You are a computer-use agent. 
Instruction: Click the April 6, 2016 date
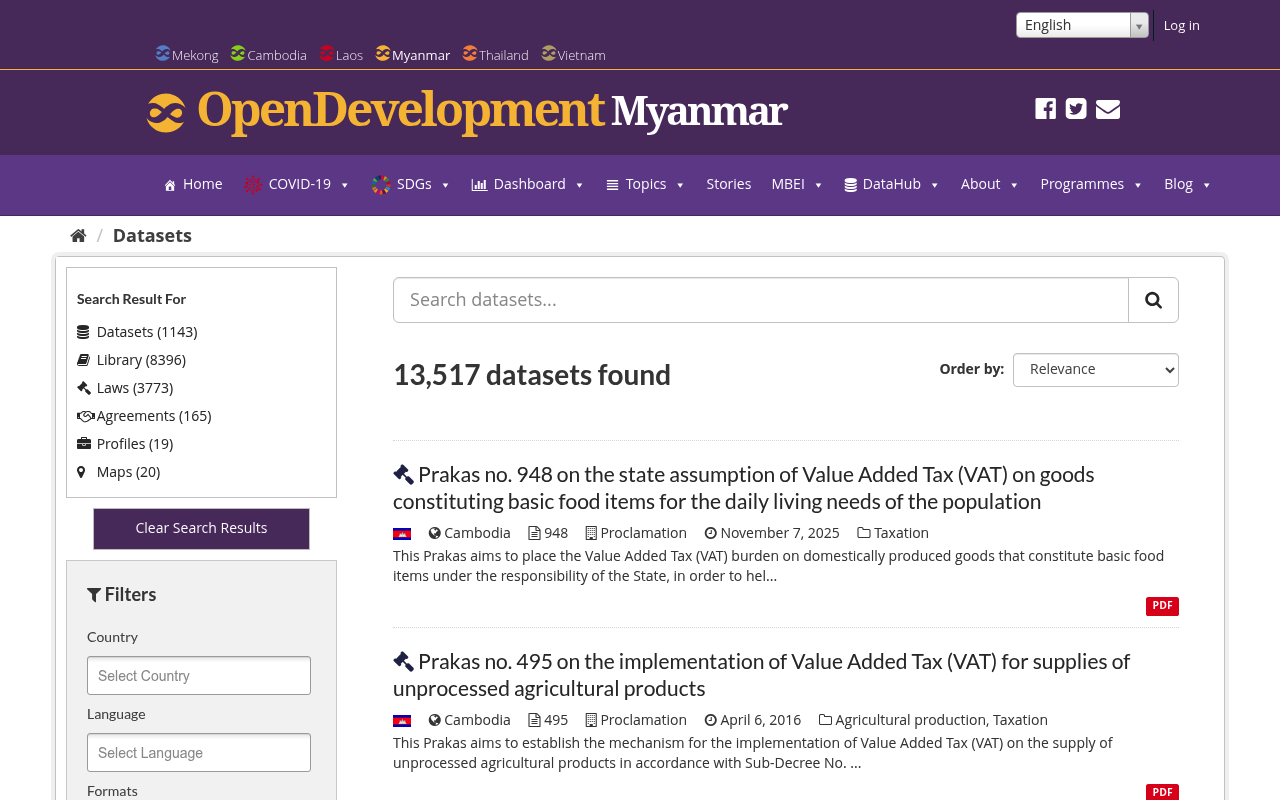pyautogui.click(x=761, y=720)
